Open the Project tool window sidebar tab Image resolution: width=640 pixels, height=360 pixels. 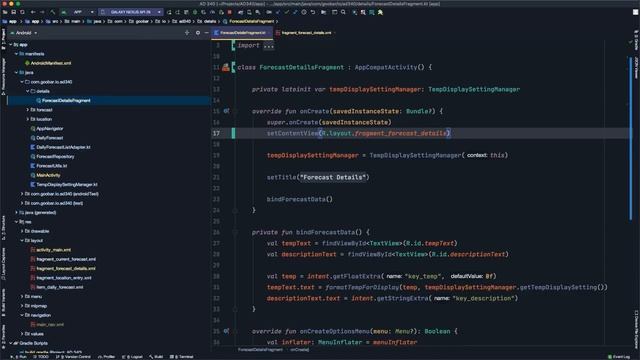pyautogui.click(x=3, y=39)
